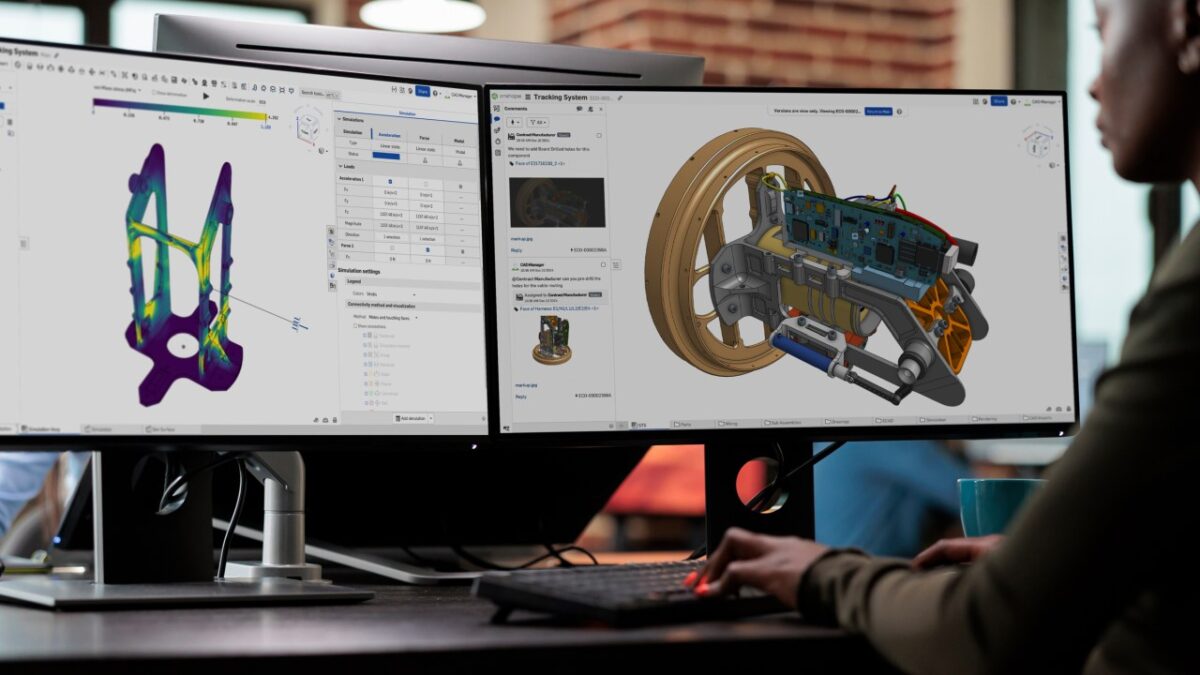The height and width of the screenshot is (675, 1200).
Task: Play the deformation animation on the left monitor
Action: coord(206,96)
